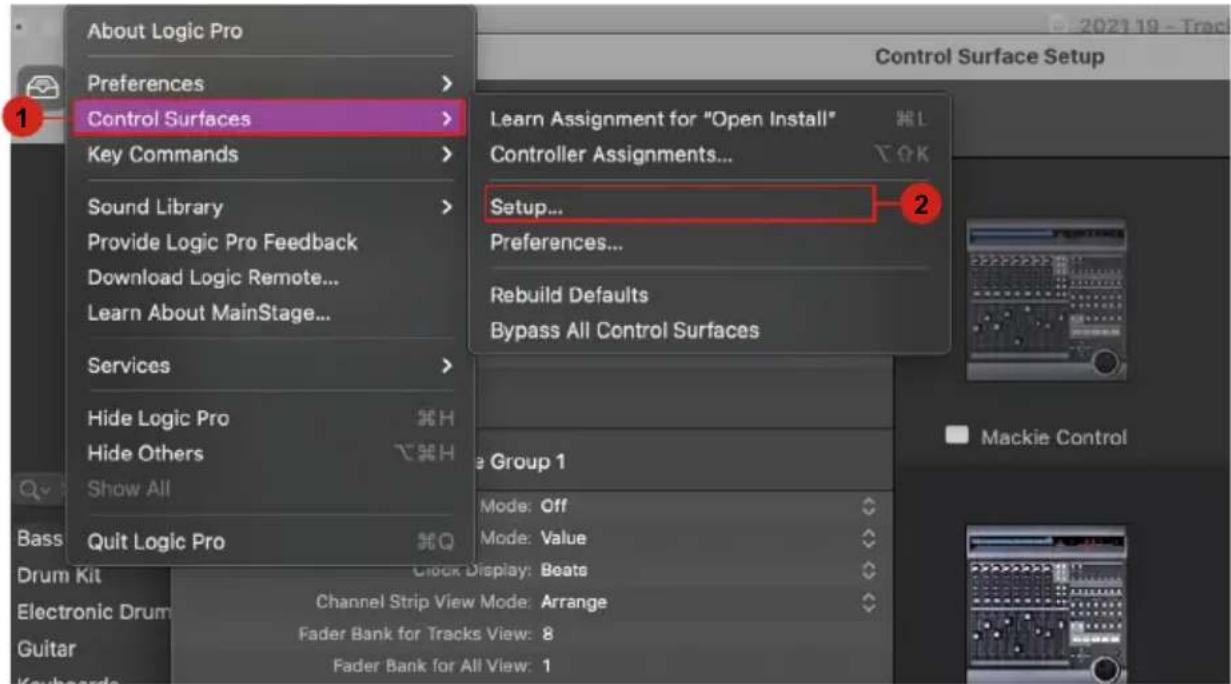Select Hide Others
Screen dimensions: 1231x684
[269, 453]
